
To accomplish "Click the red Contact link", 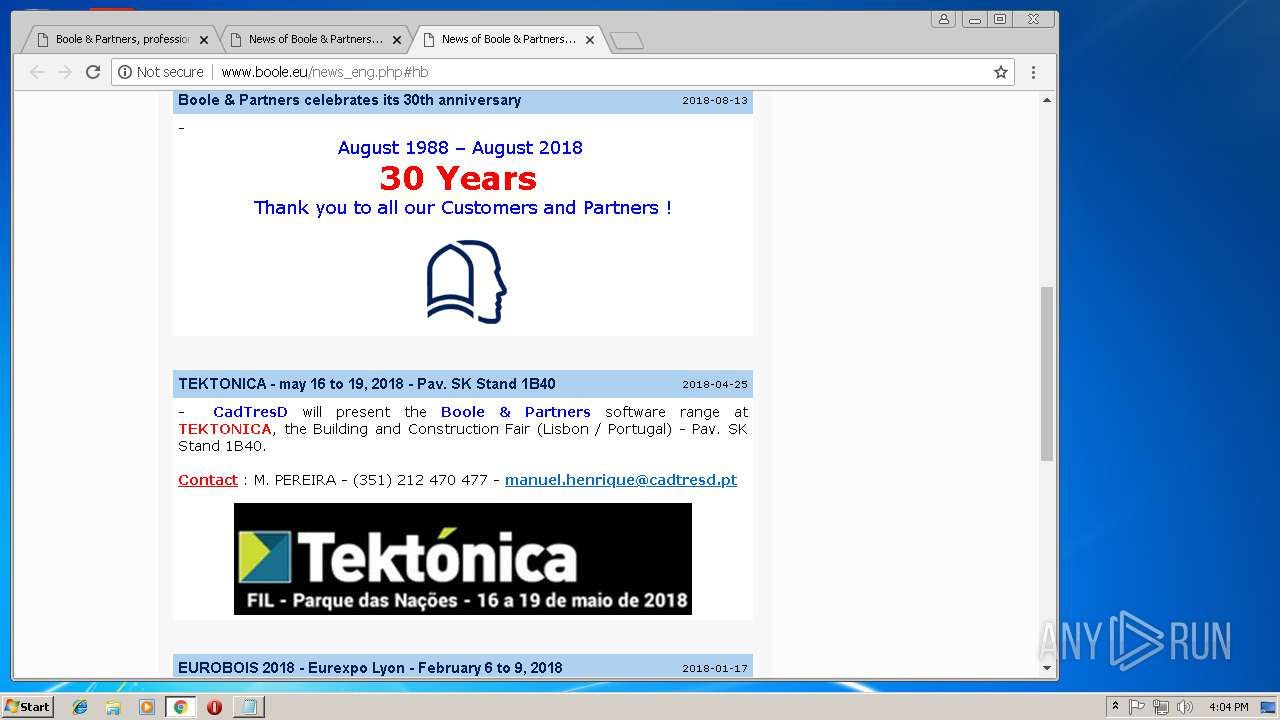I will click(x=208, y=480).
